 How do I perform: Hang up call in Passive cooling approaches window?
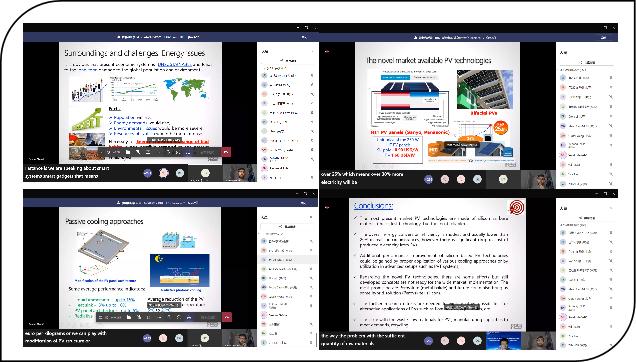(227, 317)
